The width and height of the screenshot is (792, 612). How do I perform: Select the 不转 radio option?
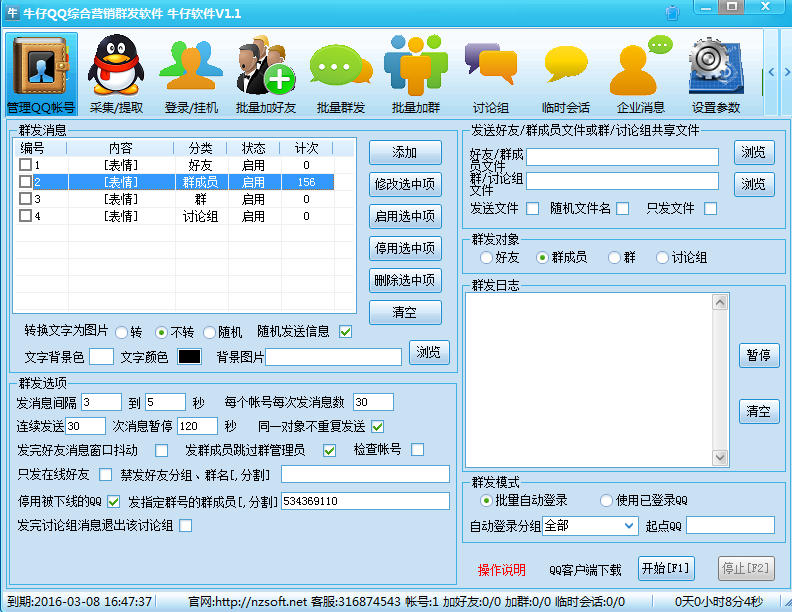click(161, 332)
